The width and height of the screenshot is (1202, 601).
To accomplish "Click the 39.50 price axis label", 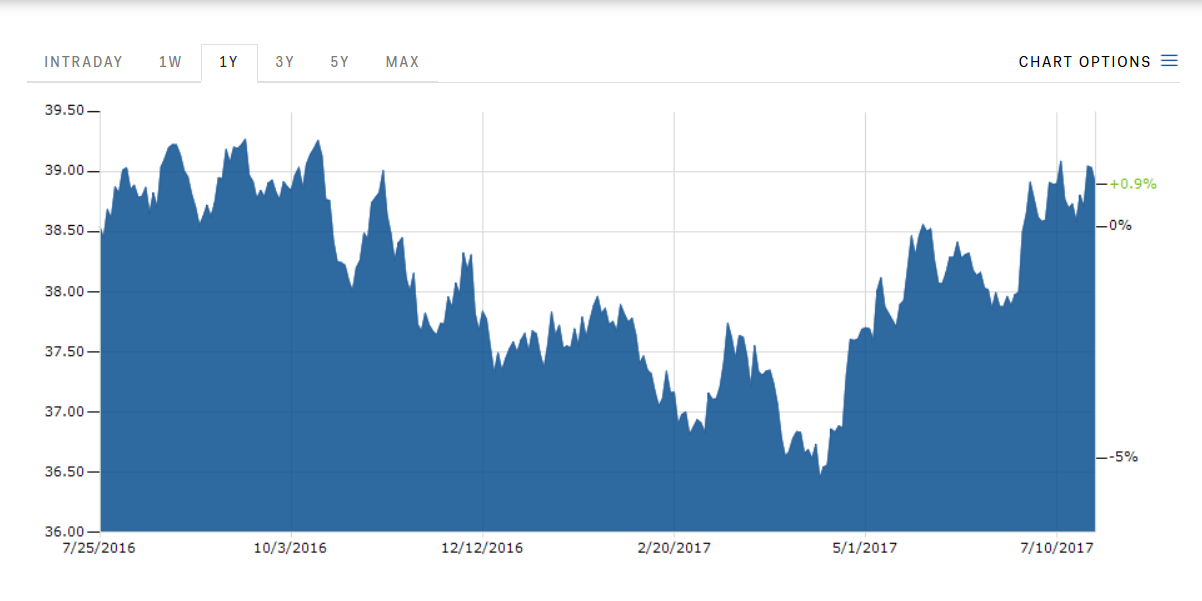I will coord(65,111).
